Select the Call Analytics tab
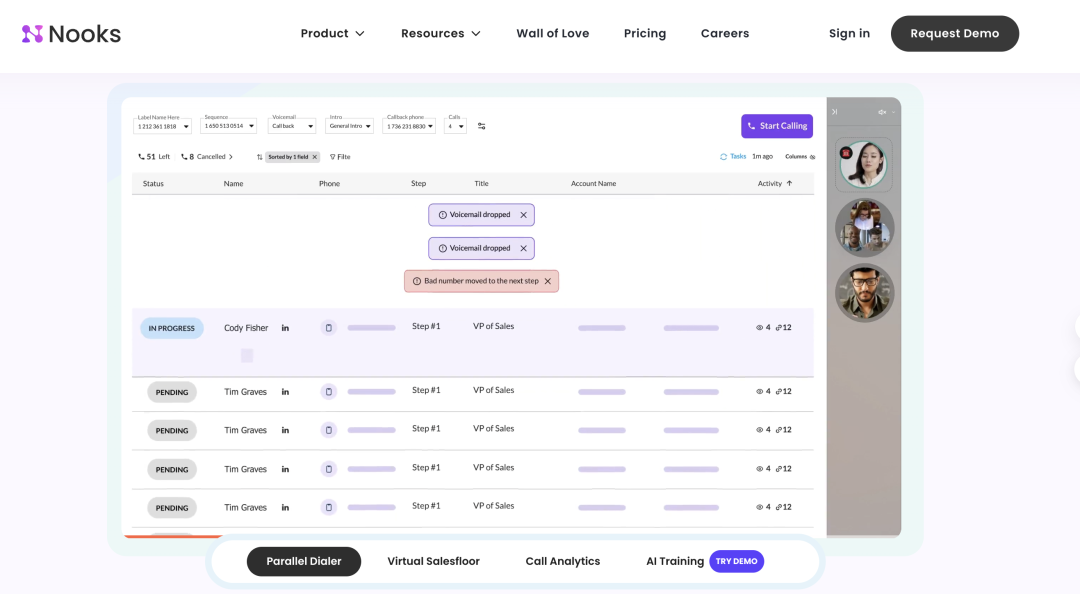This screenshot has width=1080, height=594. click(563, 561)
